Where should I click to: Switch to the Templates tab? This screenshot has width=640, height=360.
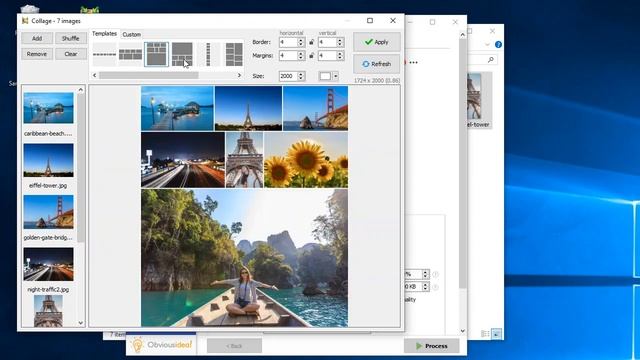[104, 34]
